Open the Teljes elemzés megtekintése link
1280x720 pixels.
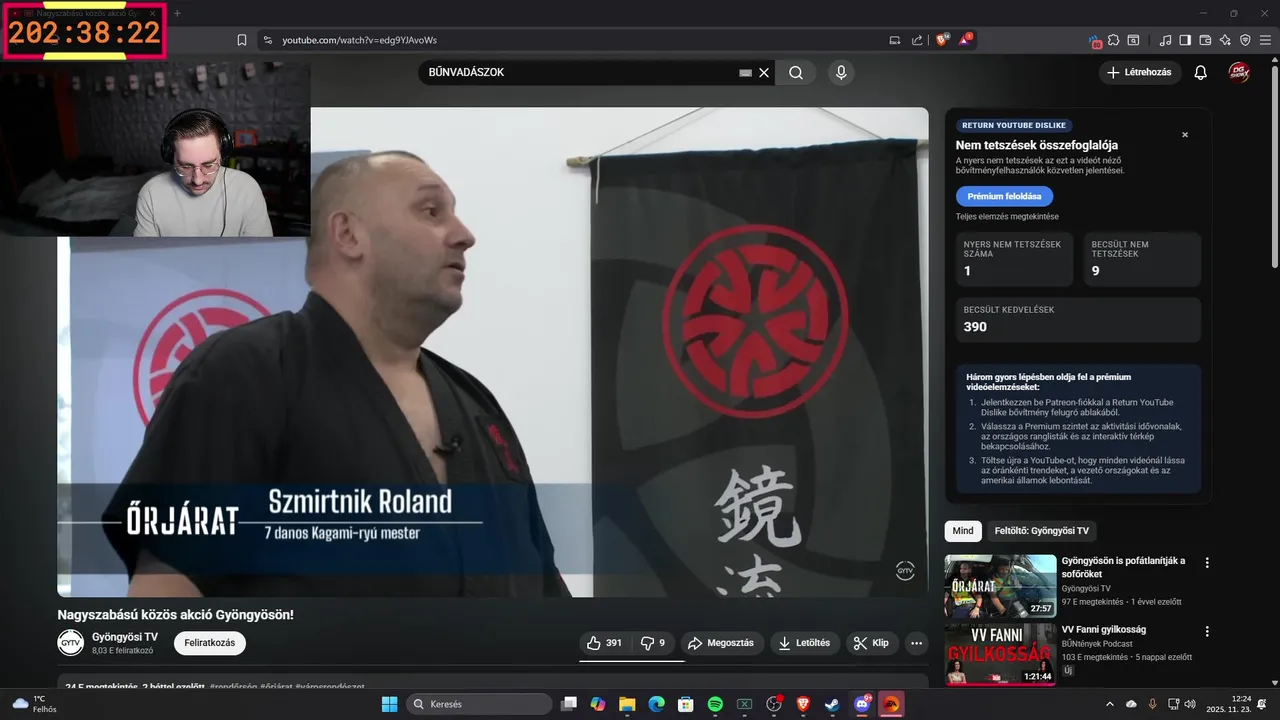tap(1007, 217)
